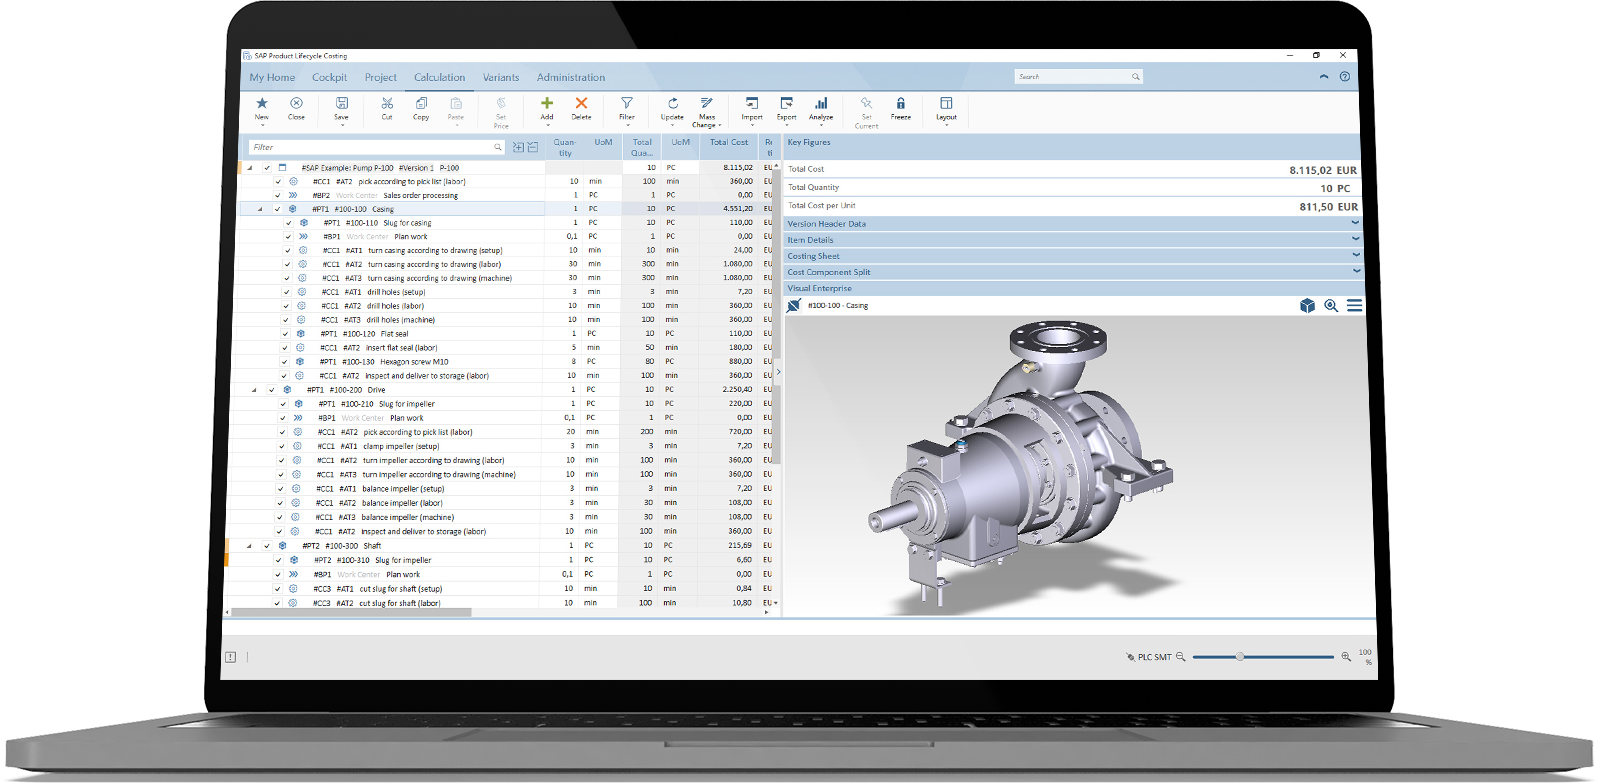Click the zoom magnifier in Visual Enterprise
Screen dimensions: 1600x783
click(x=1331, y=306)
